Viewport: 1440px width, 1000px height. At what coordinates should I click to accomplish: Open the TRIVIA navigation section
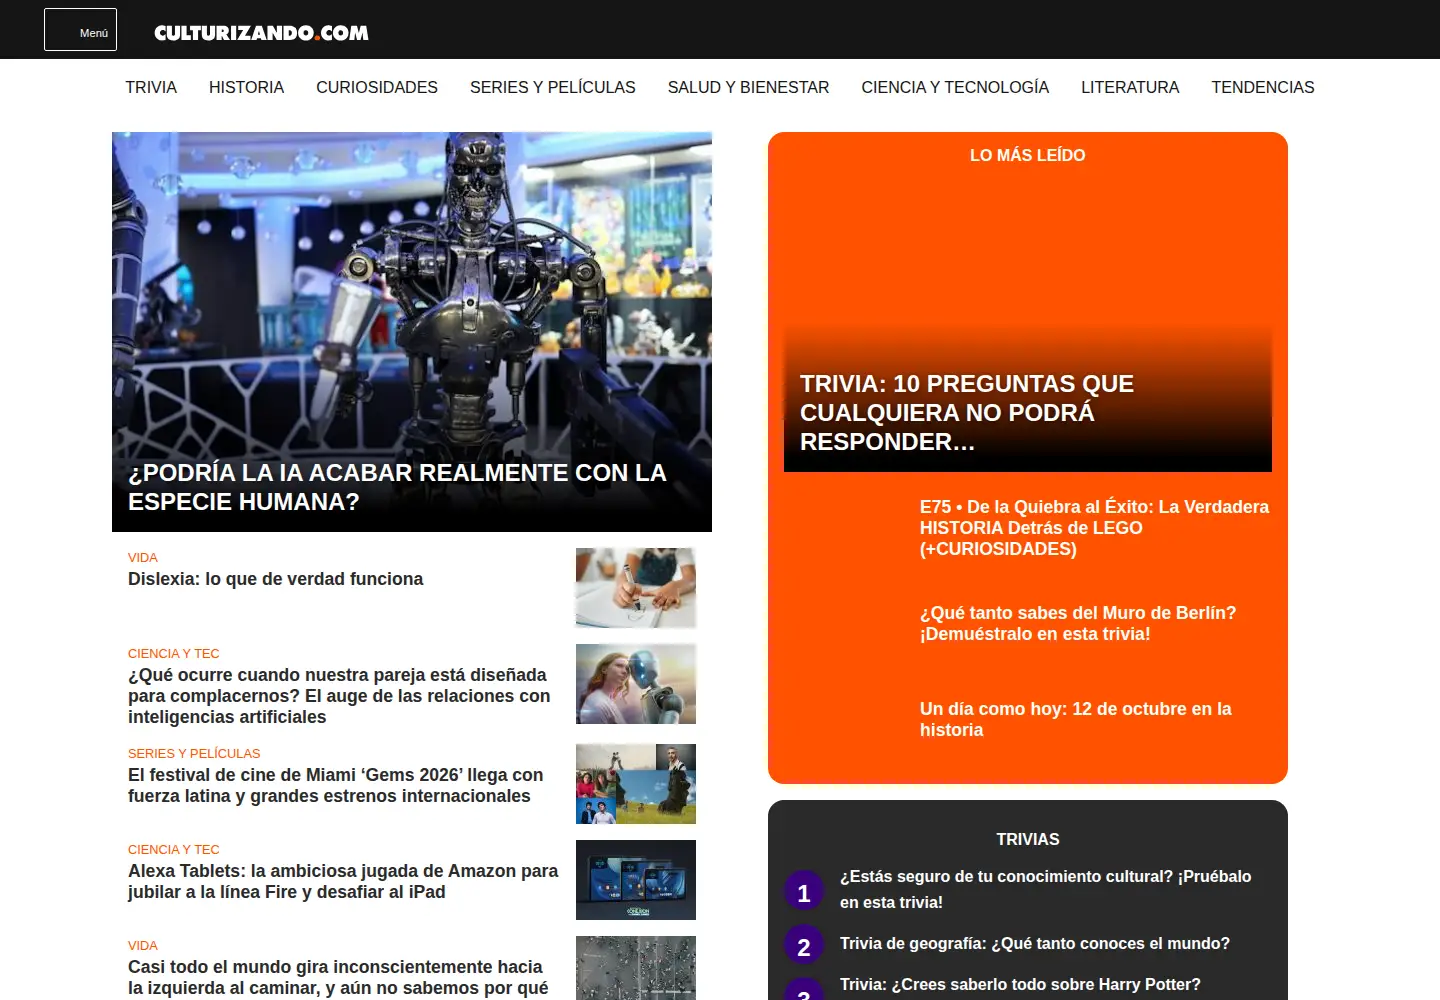151,87
